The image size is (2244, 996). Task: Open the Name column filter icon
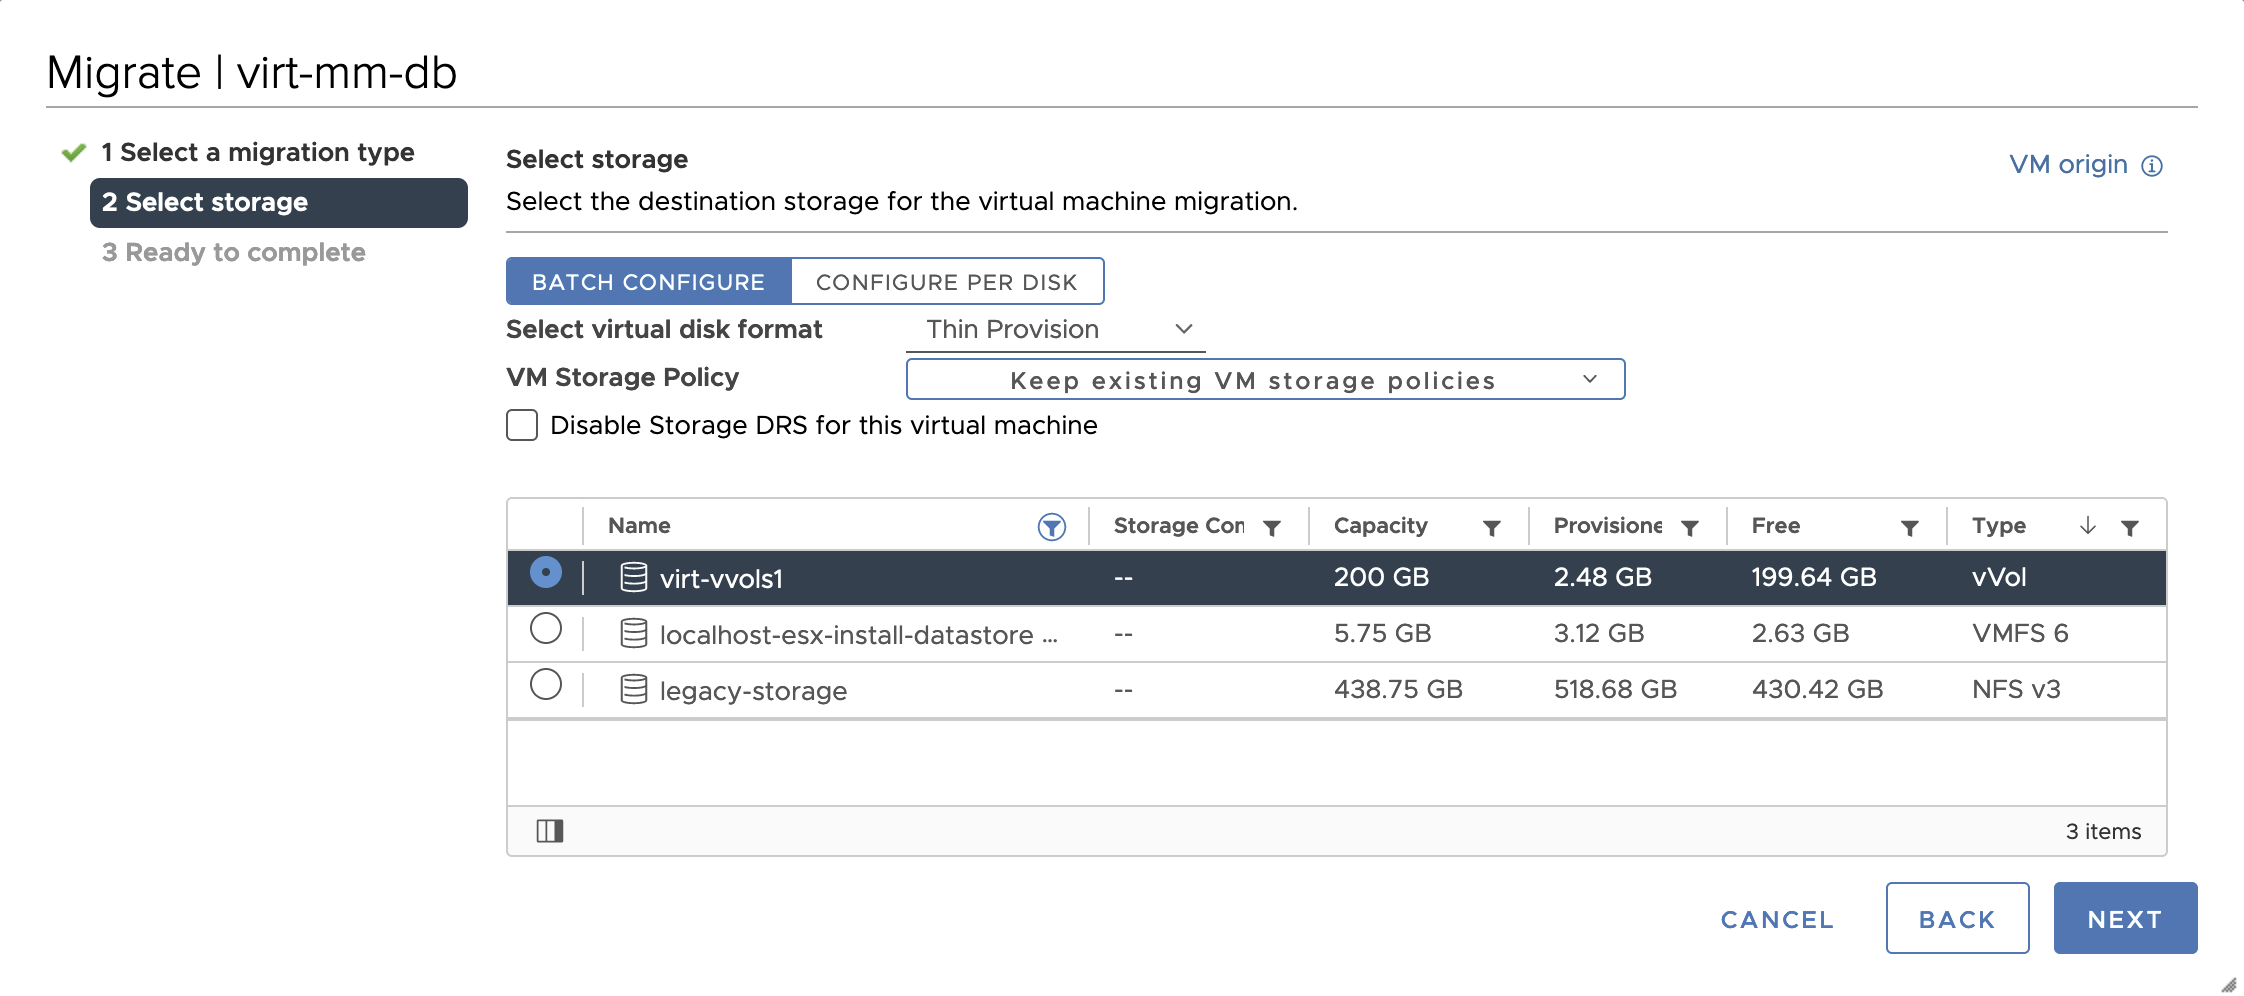[1051, 527]
